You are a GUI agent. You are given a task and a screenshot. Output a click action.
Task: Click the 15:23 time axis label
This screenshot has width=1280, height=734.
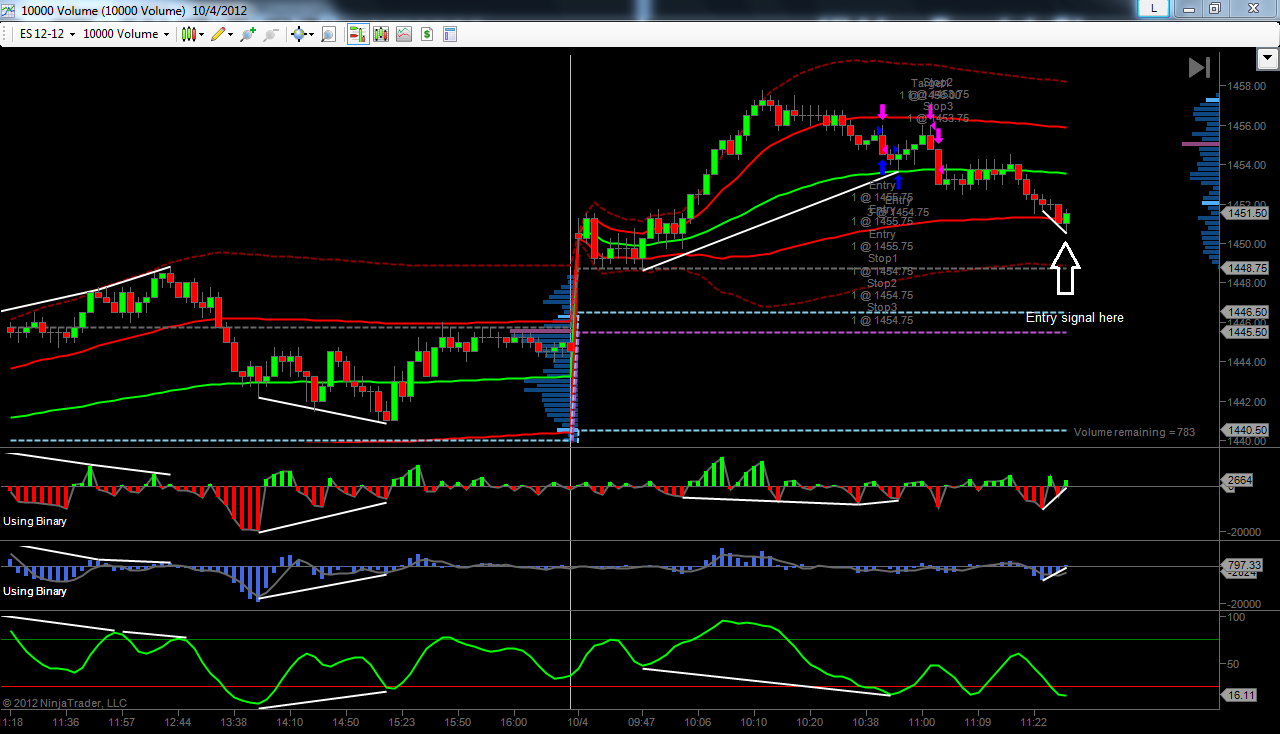coord(402,722)
